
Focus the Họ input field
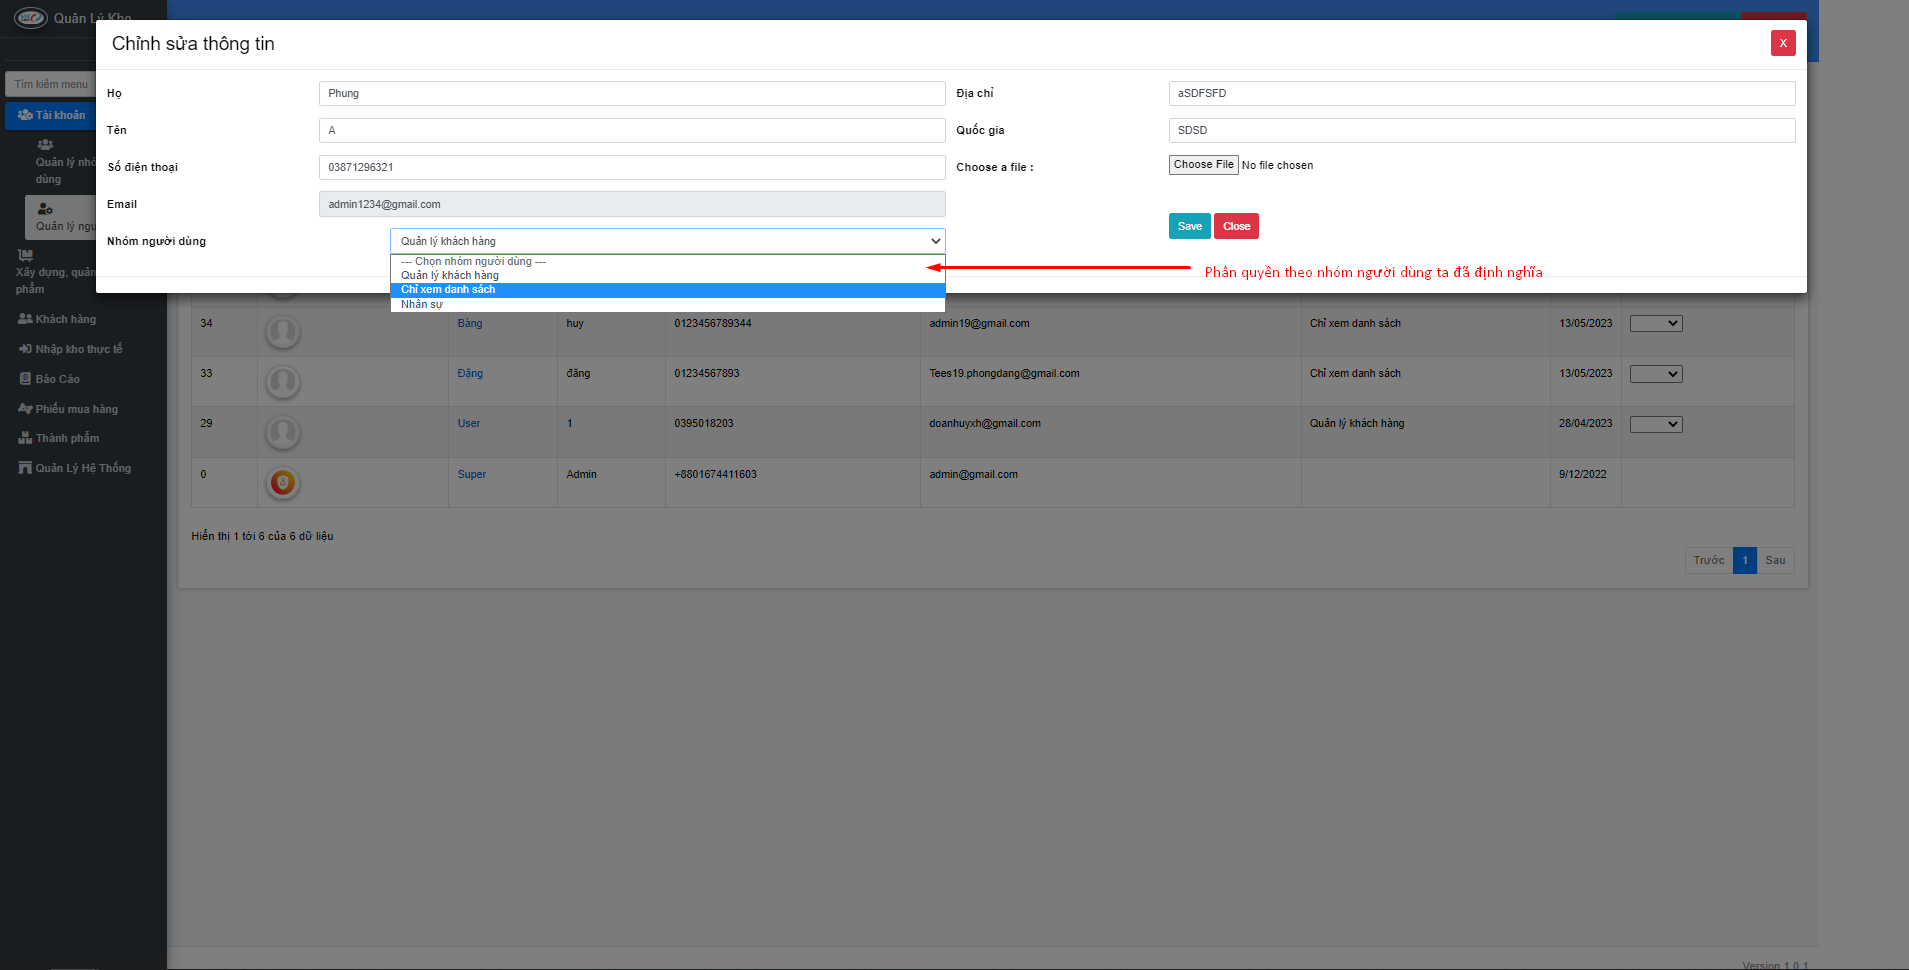click(x=632, y=93)
